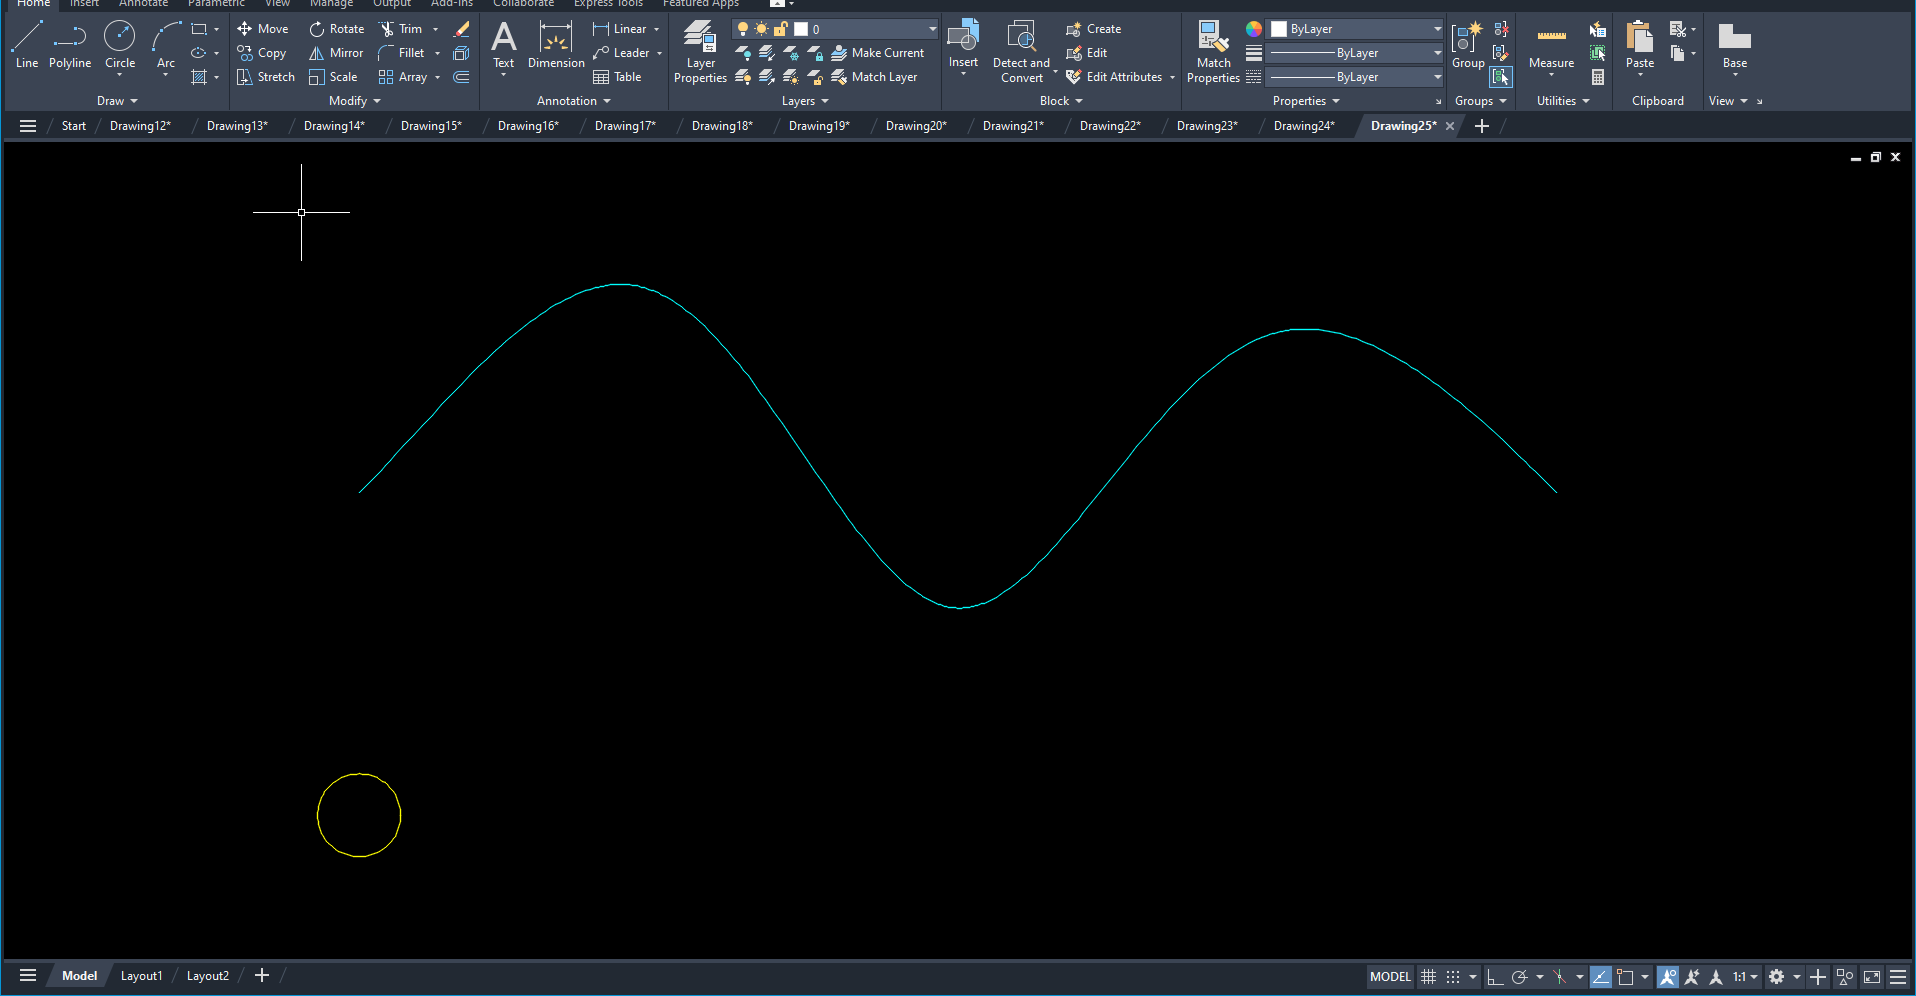This screenshot has width=1916, height=996.
Task: Click the Offset tool icon
Action: (x=461, y=77)
